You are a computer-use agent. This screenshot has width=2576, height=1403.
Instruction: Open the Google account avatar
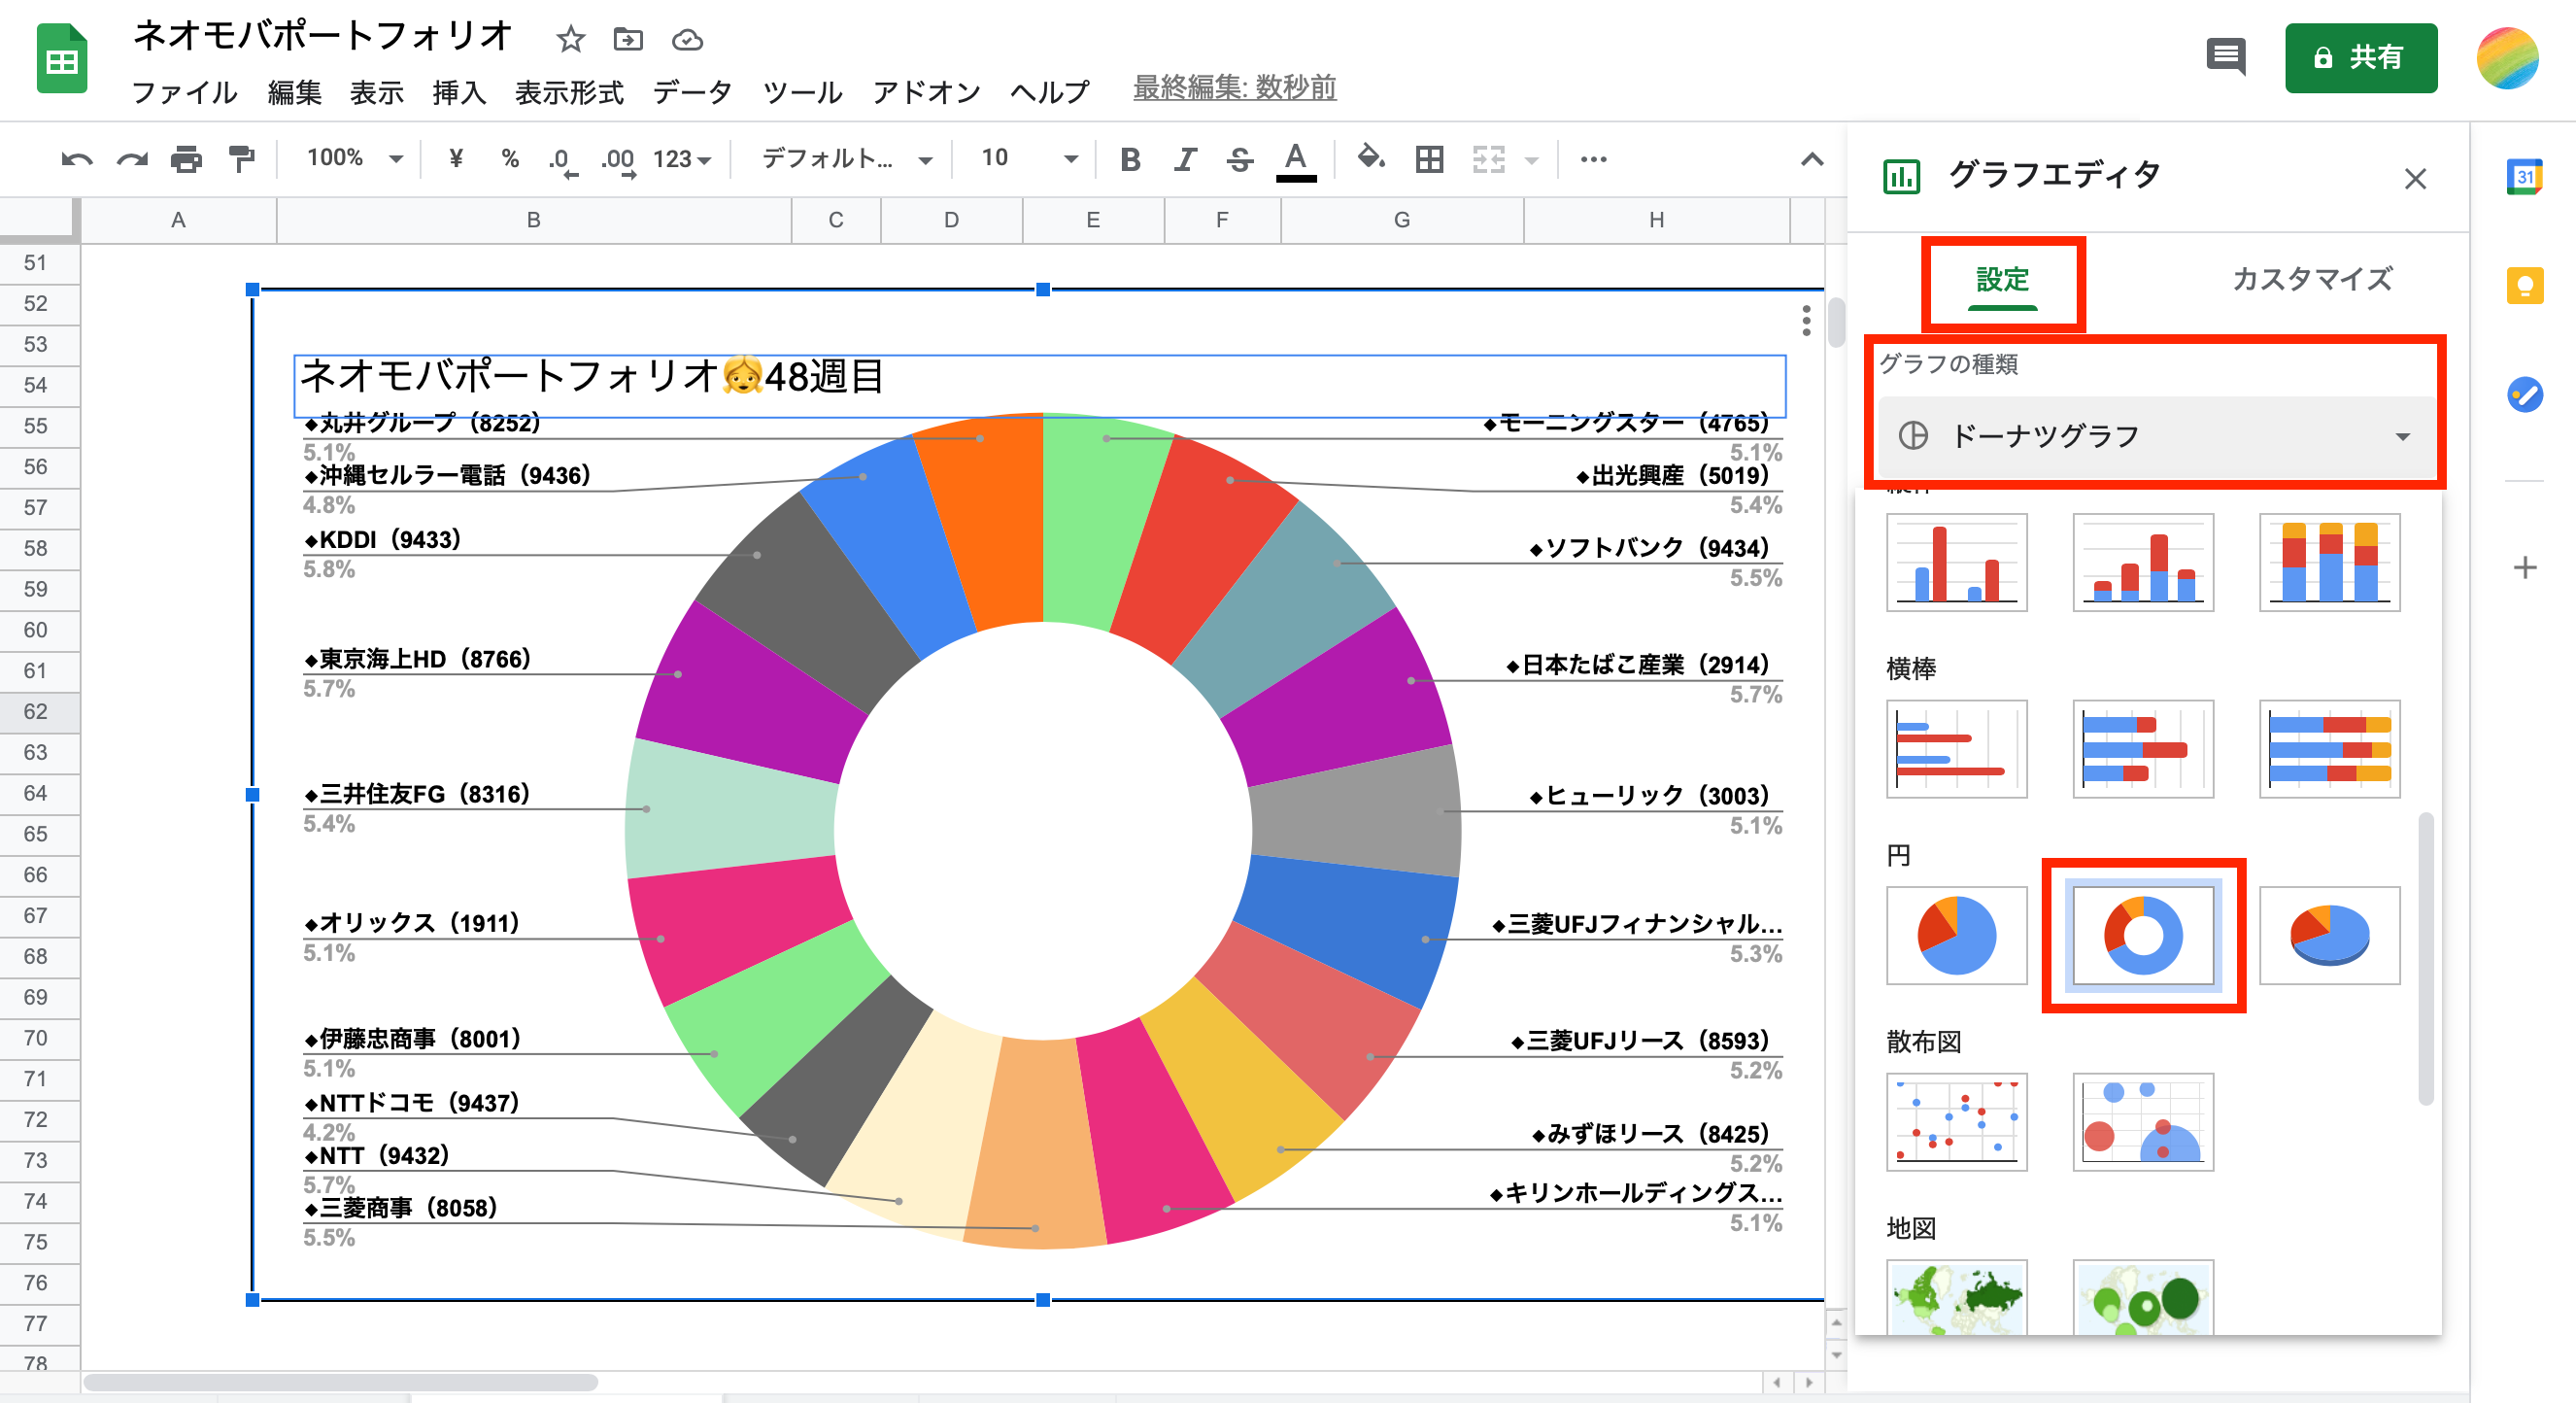click(x=2506, y=57)
